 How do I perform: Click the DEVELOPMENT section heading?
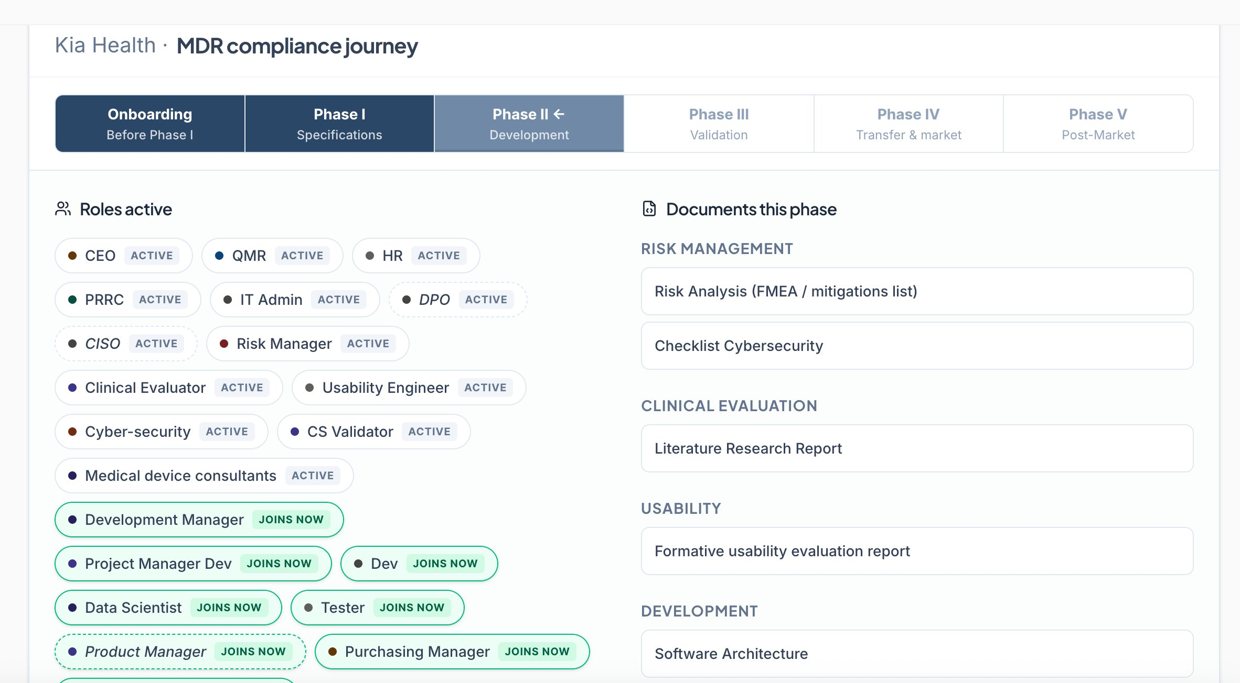pyautogui.click(x=700, y=611)
